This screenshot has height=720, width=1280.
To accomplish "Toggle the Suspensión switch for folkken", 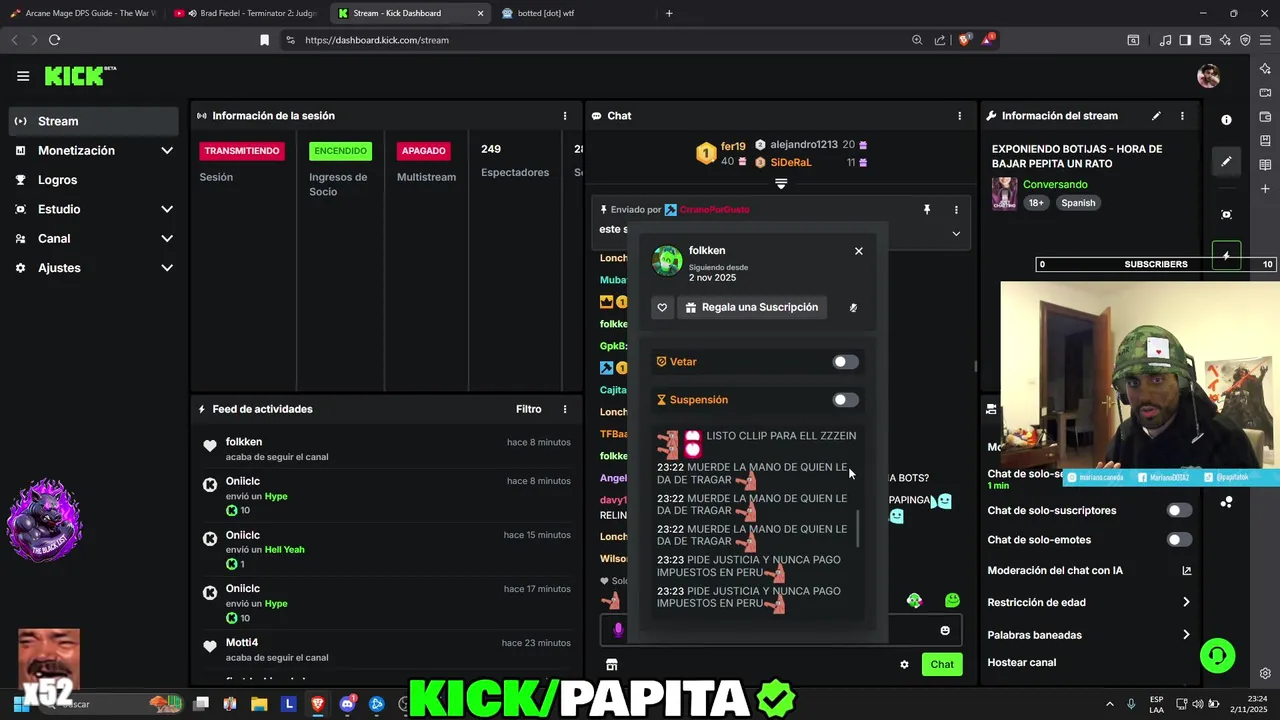I will point(845,400).
